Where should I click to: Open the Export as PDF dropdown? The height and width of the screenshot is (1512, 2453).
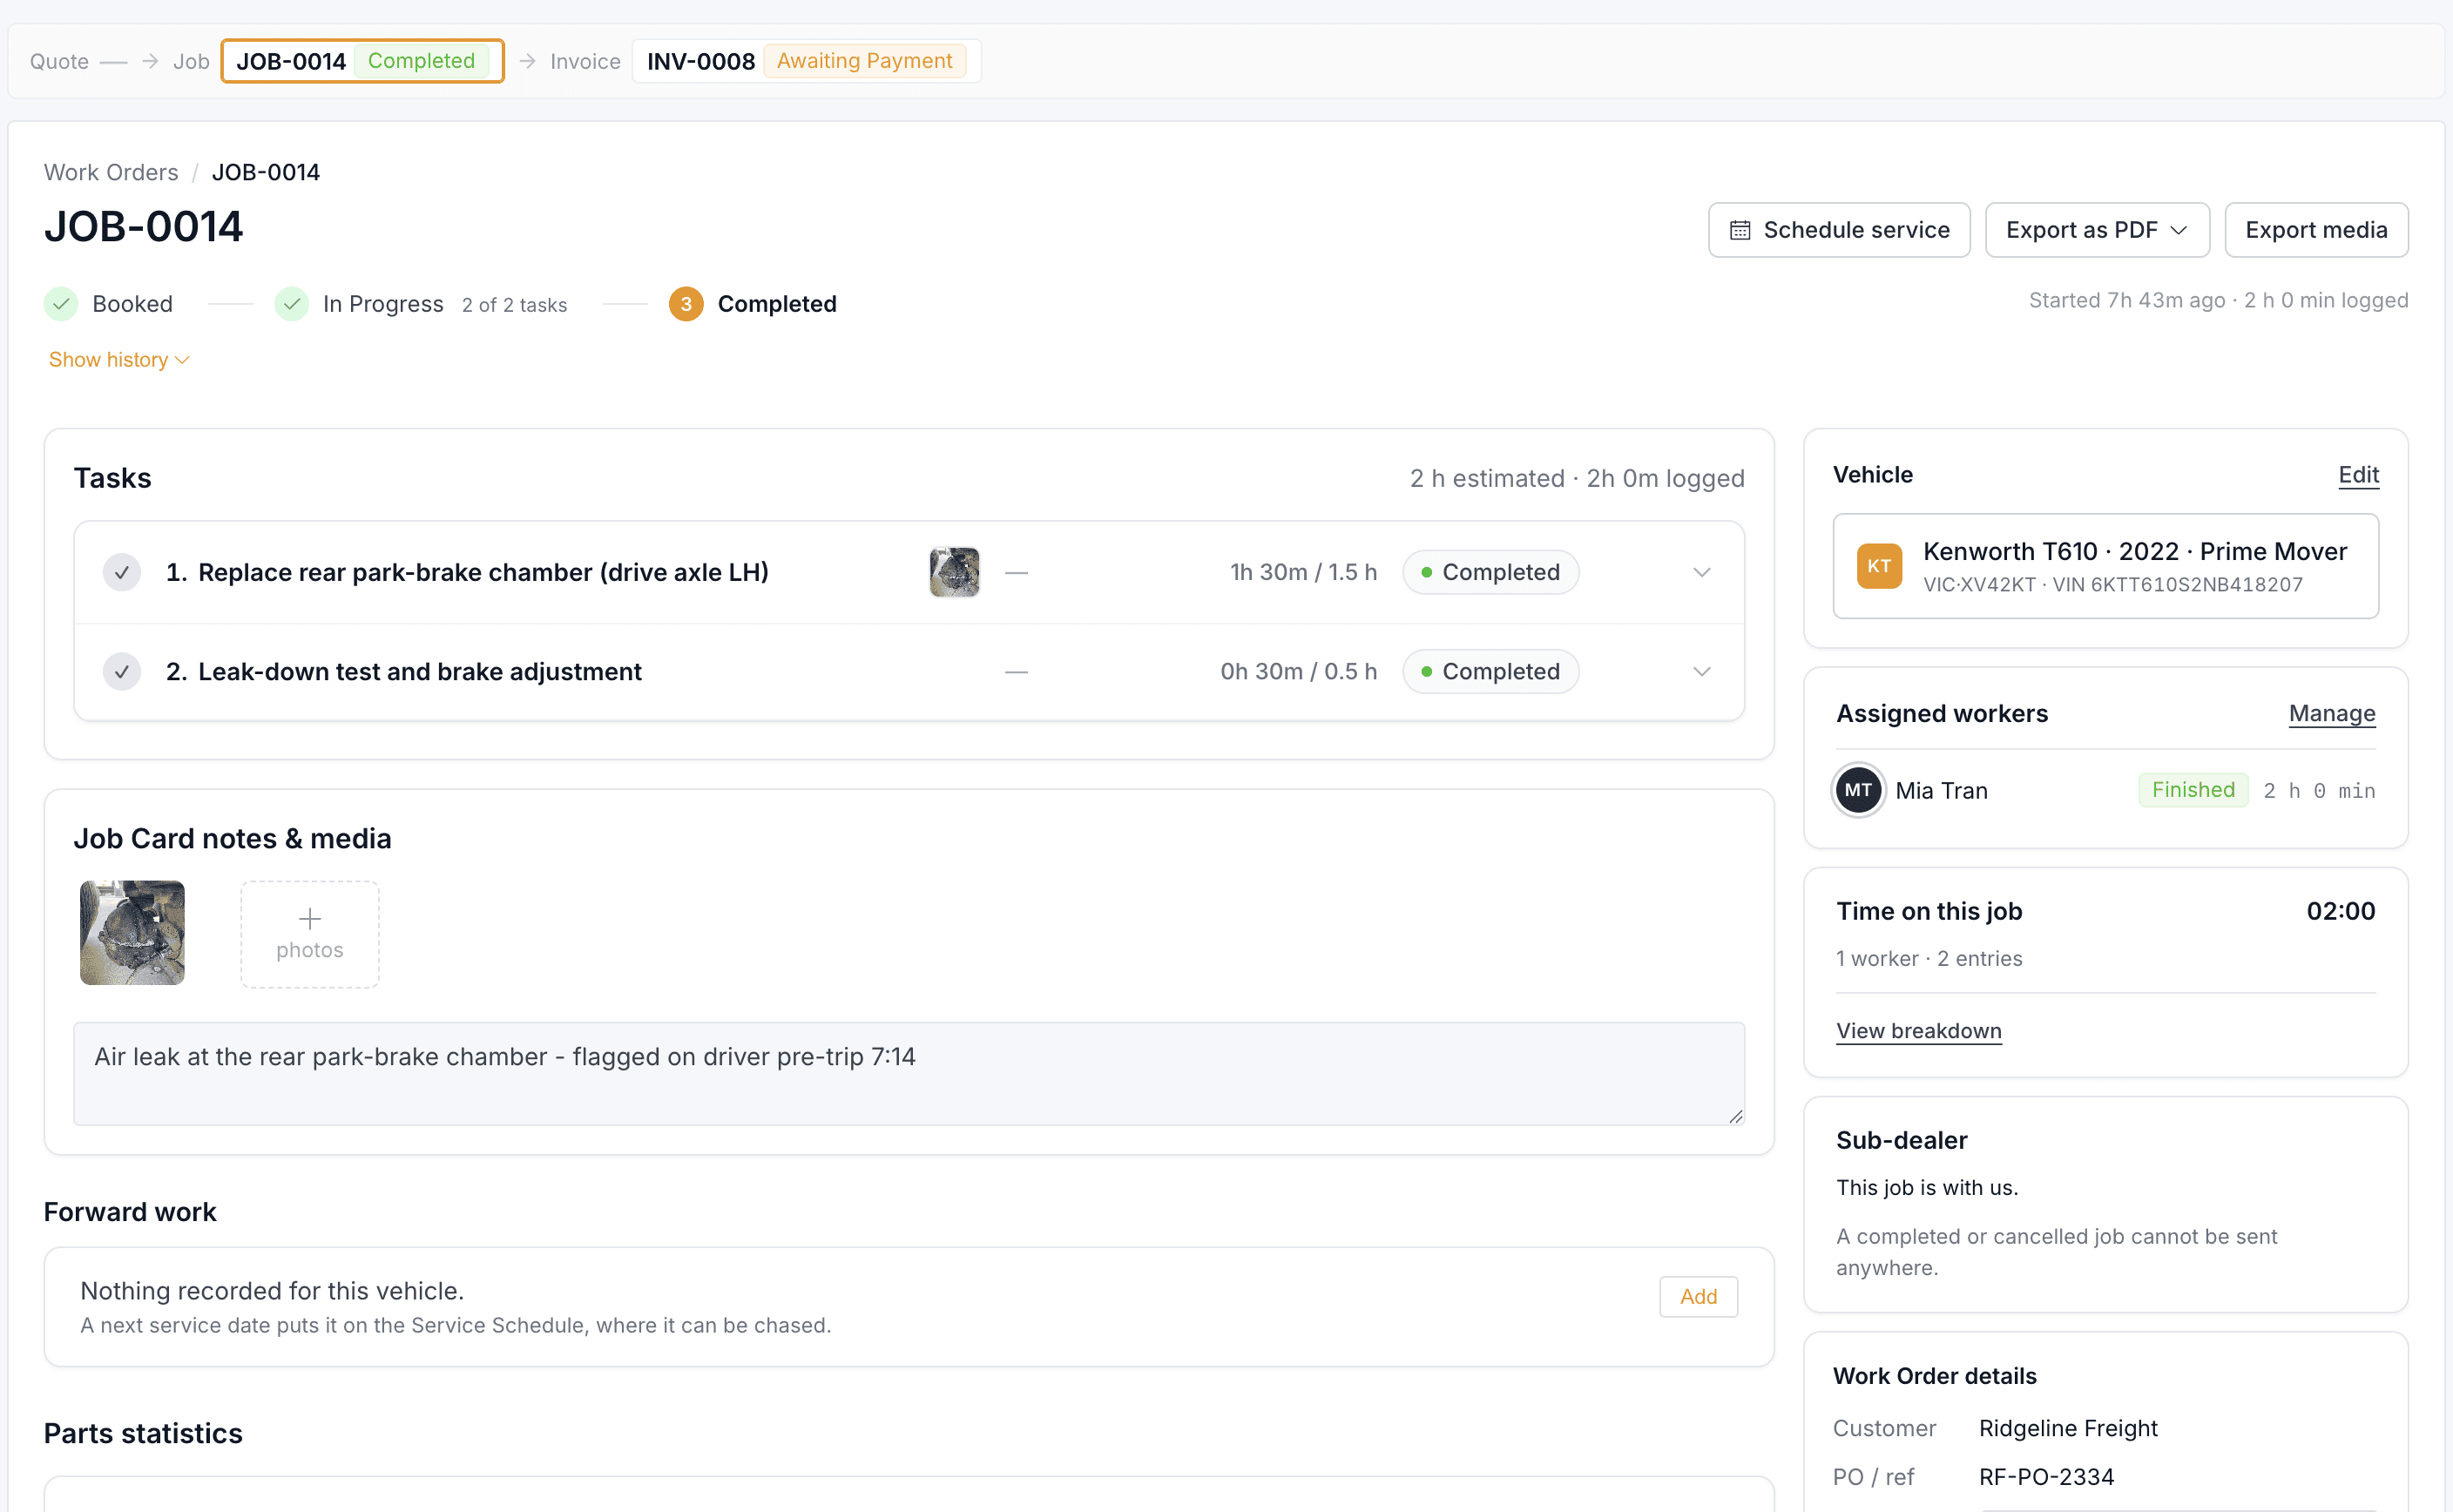coord(2097,230)
